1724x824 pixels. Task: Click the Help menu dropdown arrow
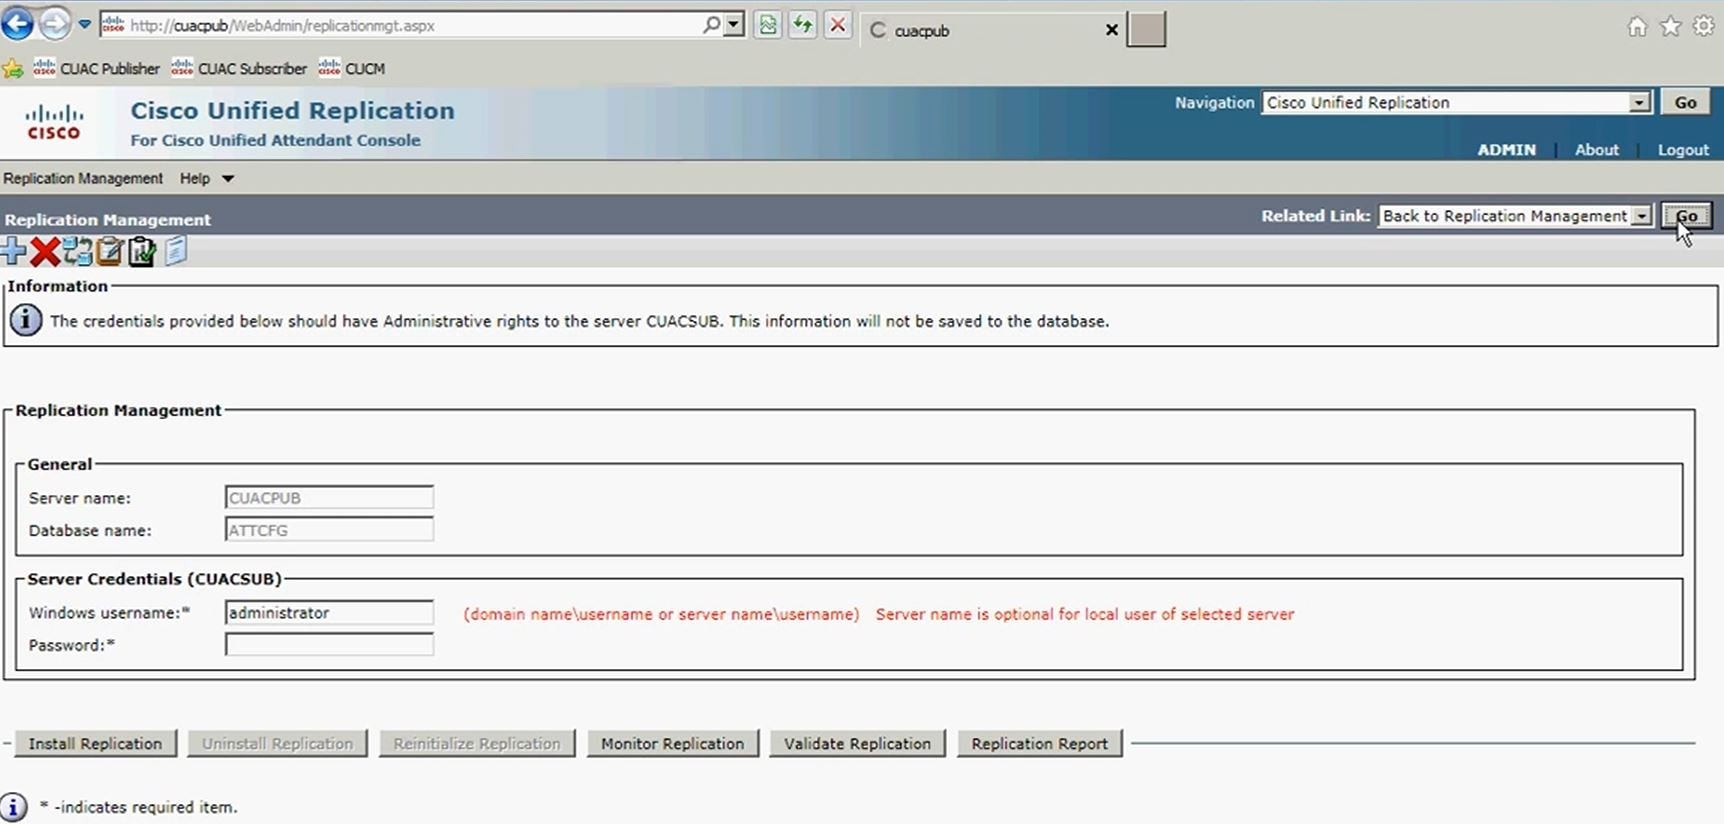coord(228,179)
